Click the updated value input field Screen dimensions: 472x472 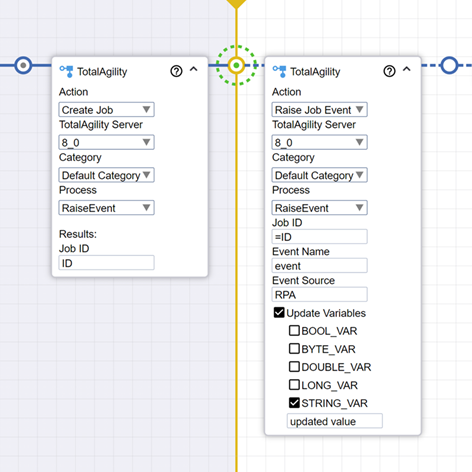point(335,421)
